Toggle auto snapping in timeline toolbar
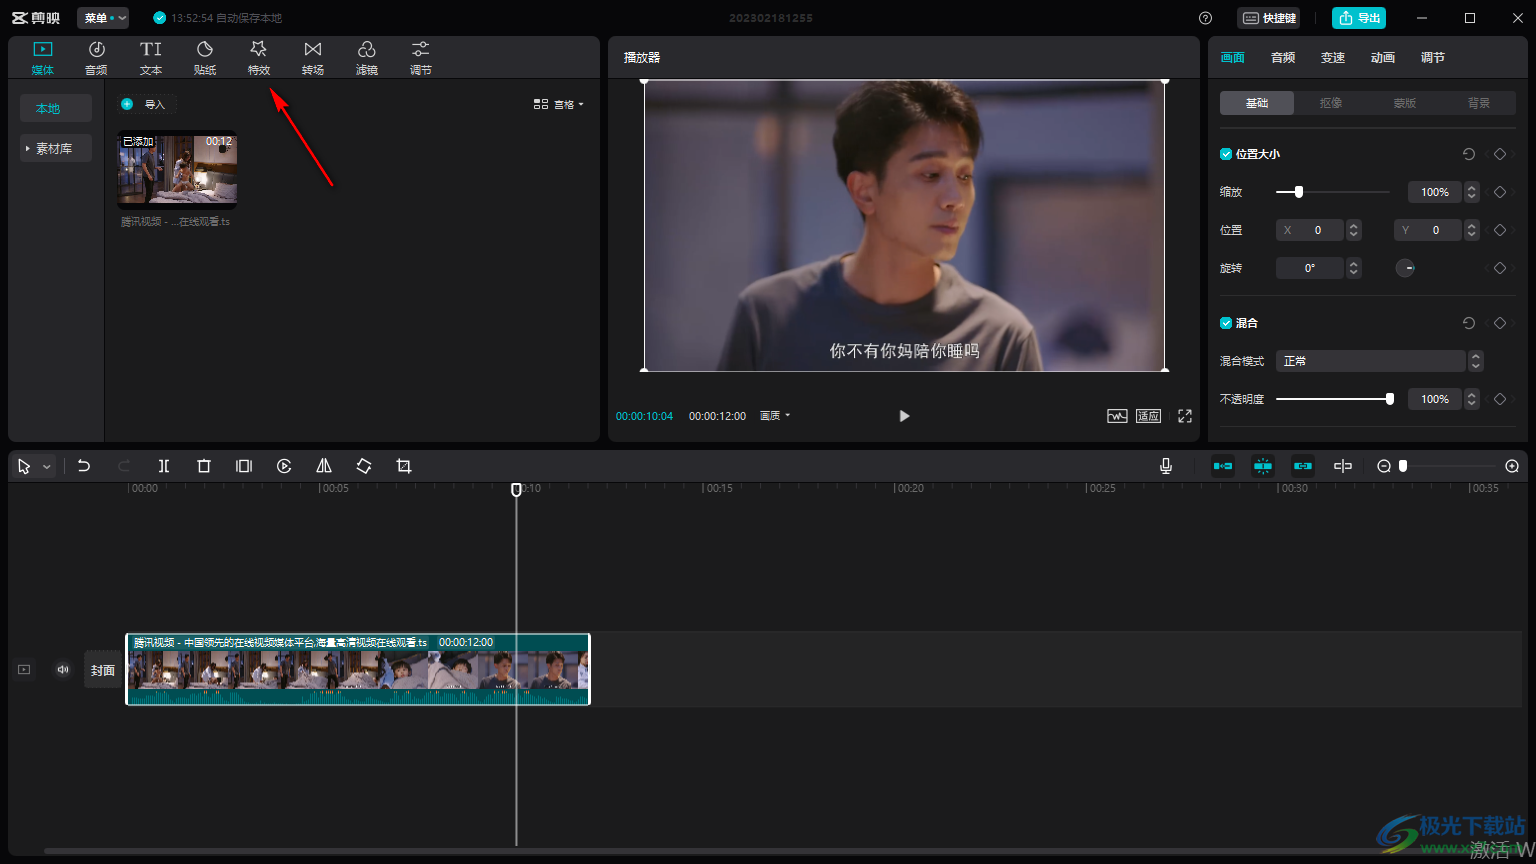The image size is (1536, 864). [1263, 466]
